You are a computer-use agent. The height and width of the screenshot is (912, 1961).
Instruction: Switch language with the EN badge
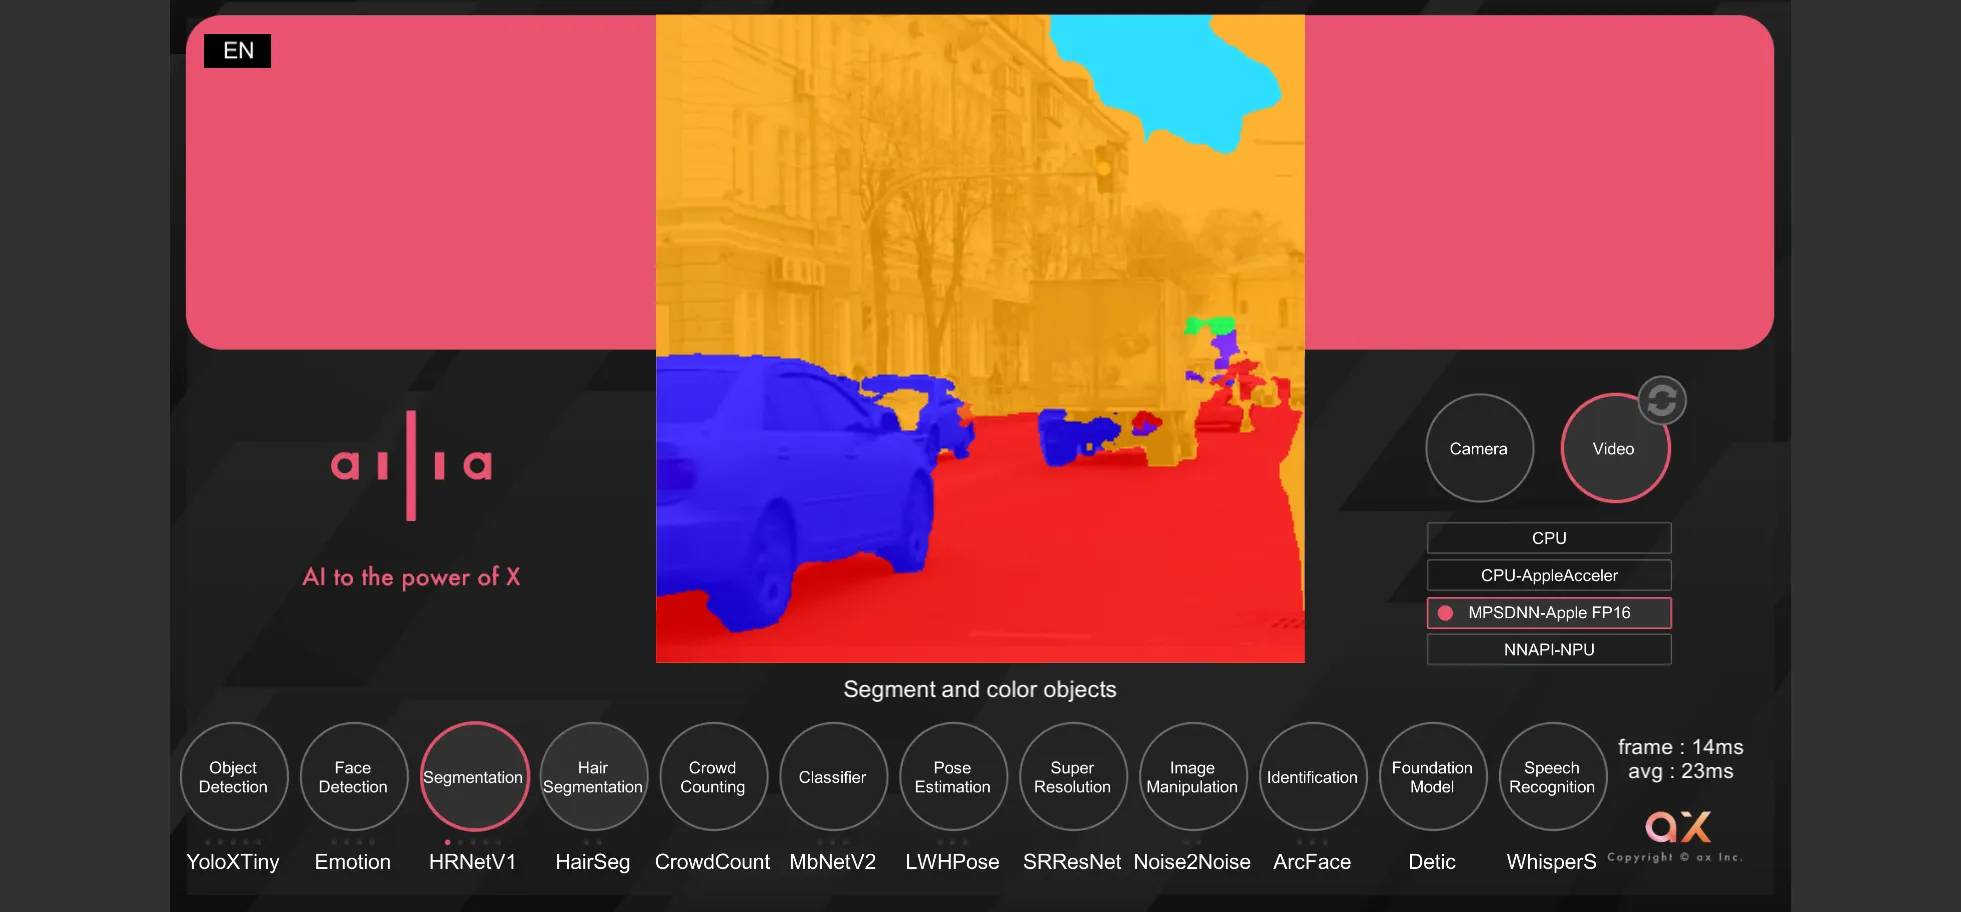[x=237, y=51]
